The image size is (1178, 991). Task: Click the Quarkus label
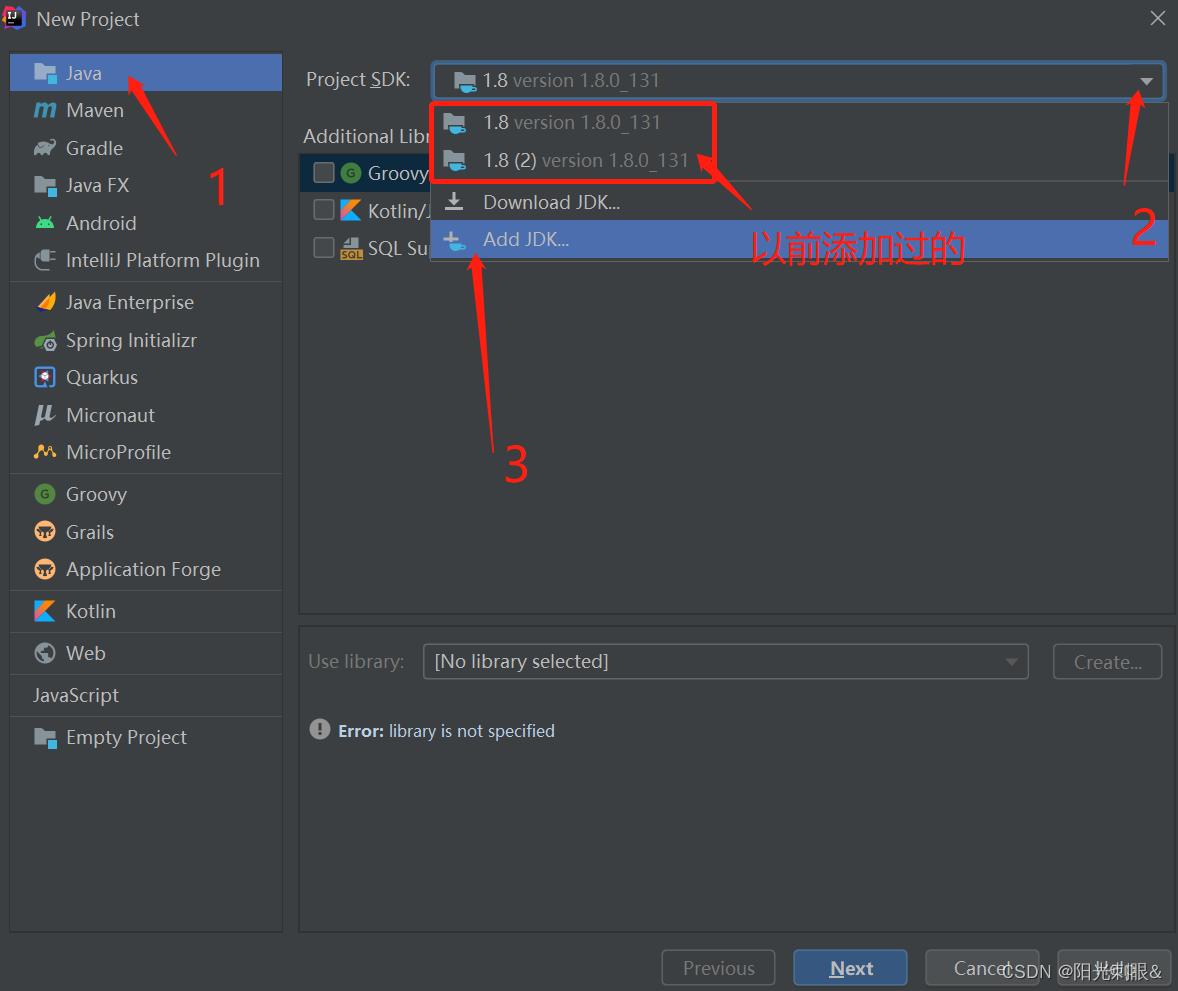(102, 377)
